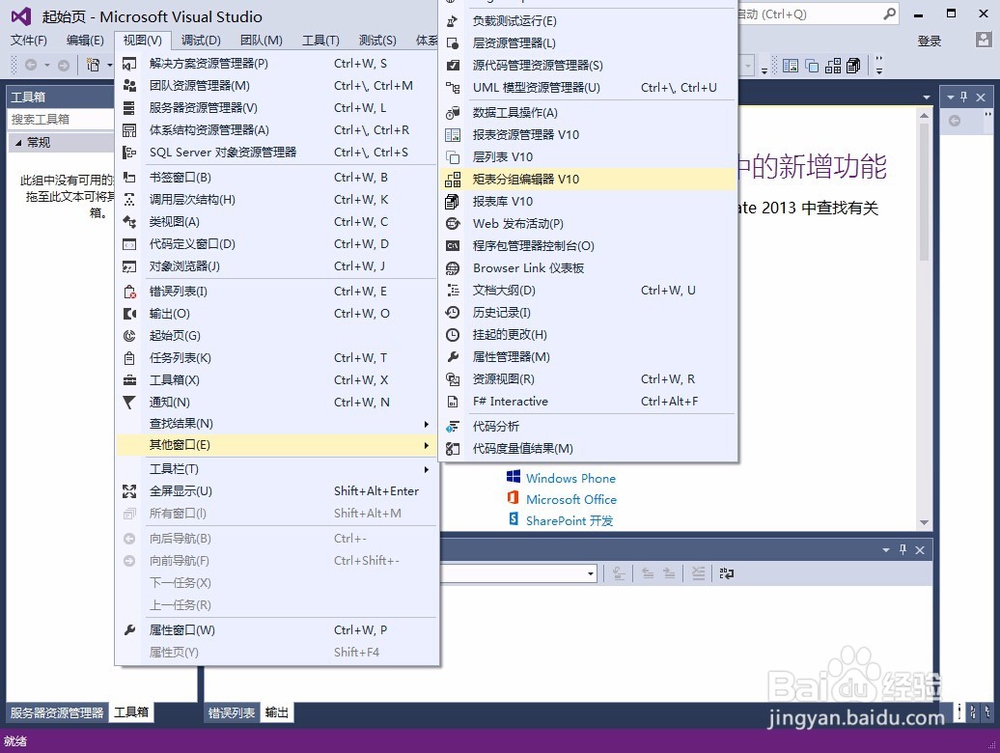Click the 代码度量值结果(M) icon

[453, 449]
